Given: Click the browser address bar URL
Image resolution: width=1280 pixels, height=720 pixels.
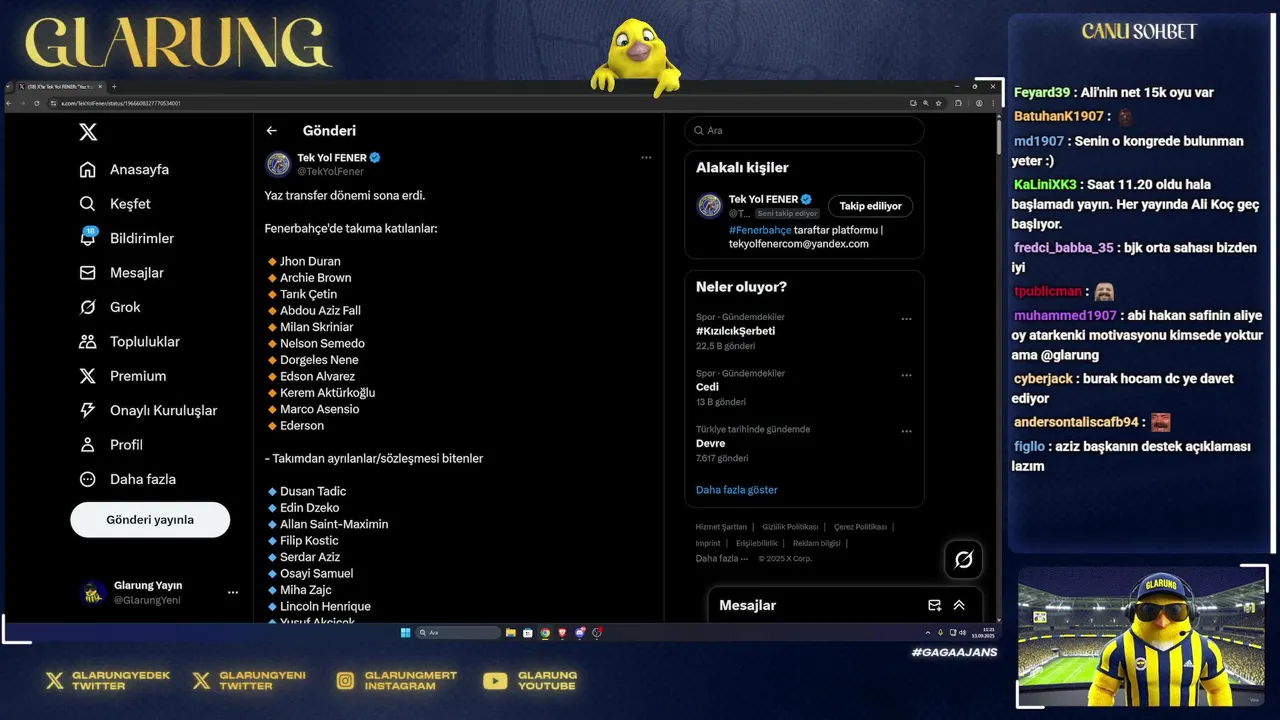Looking at the screenshot, I should pos(120,103).
